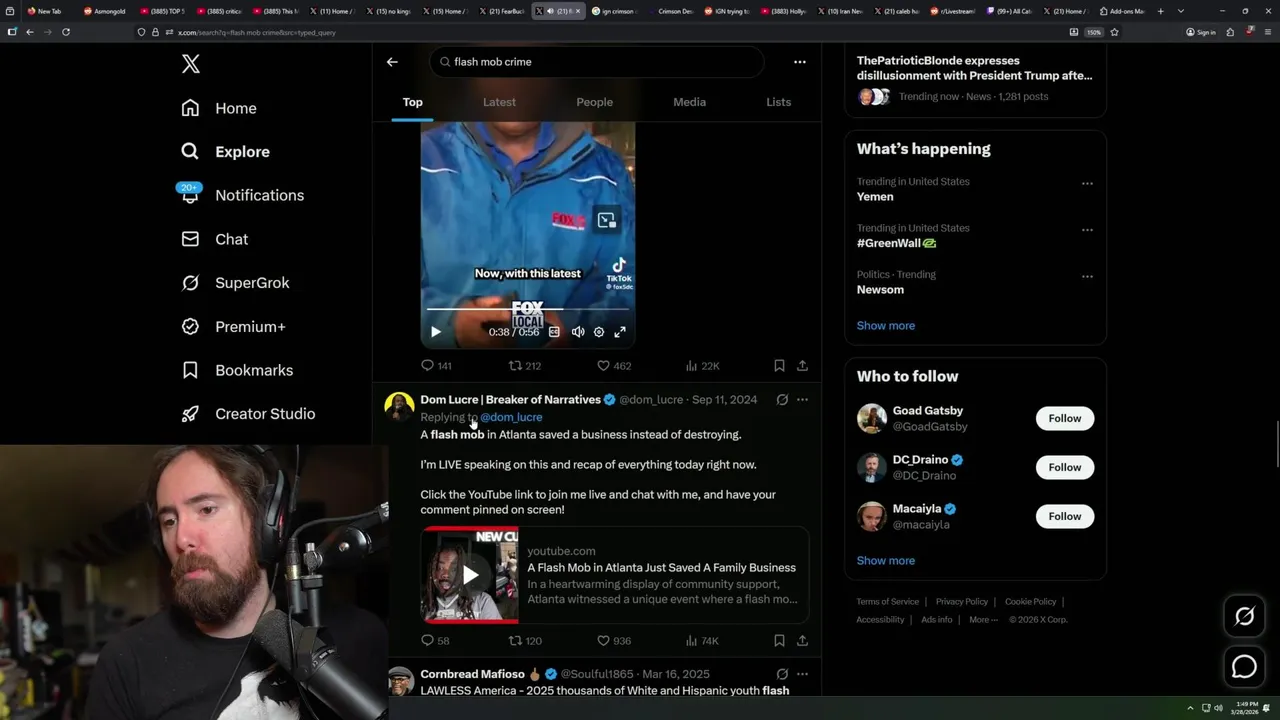This screenshot has height=720, width=1280.
Task: Open Dom Lucre profile avatar
Action: (399, 407)
